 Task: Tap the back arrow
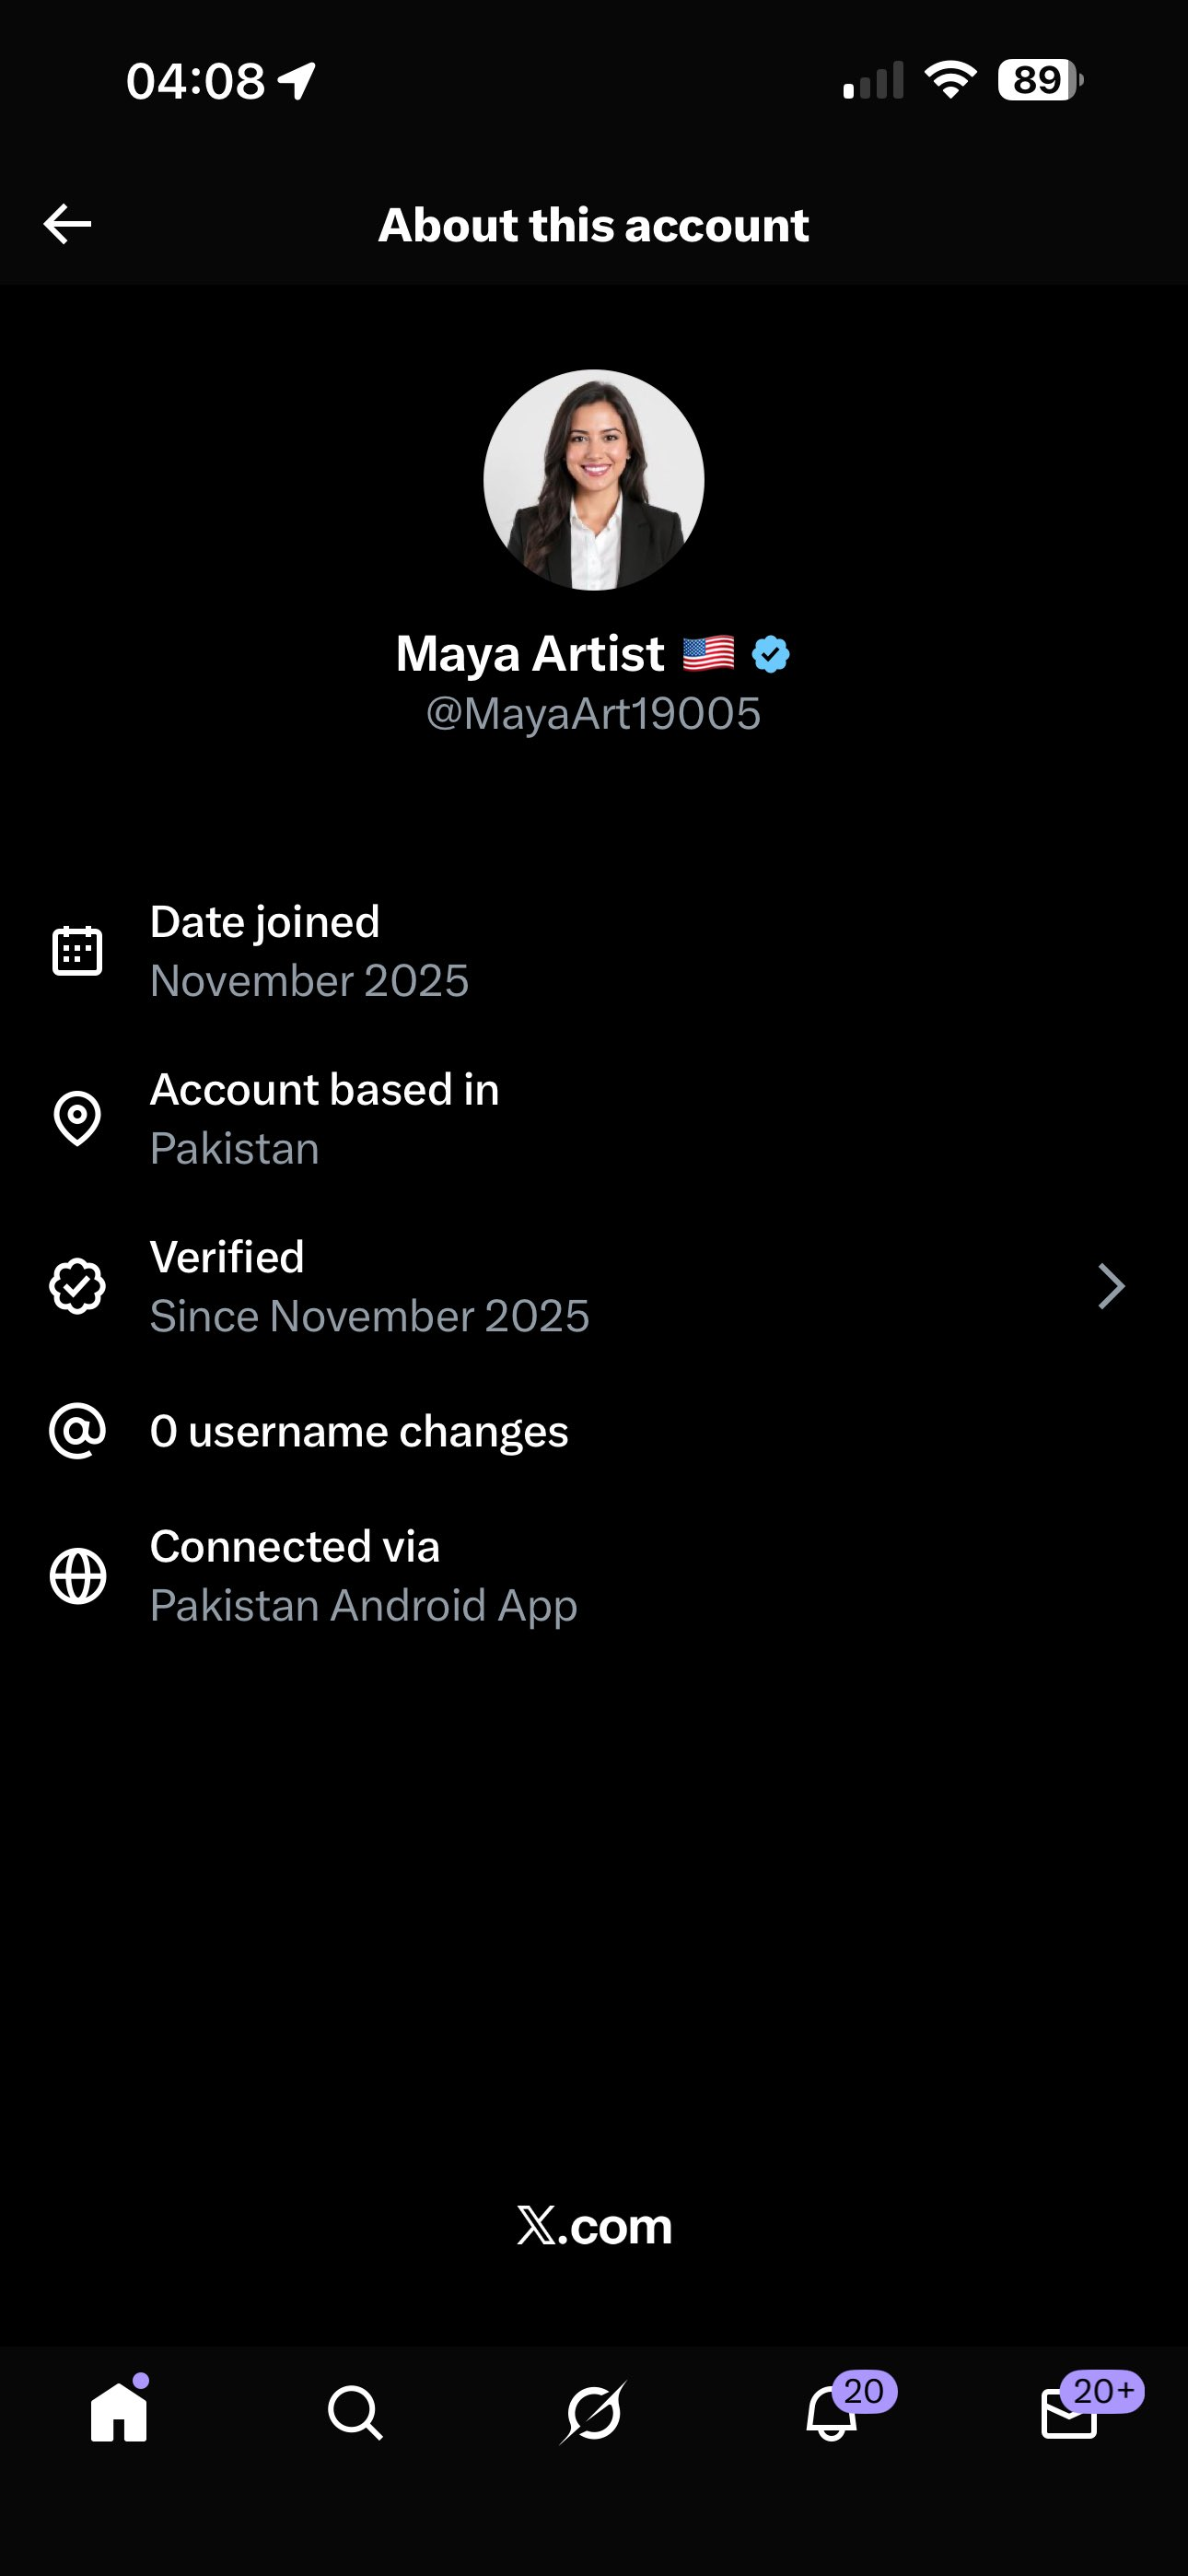[x=68, y=224]
